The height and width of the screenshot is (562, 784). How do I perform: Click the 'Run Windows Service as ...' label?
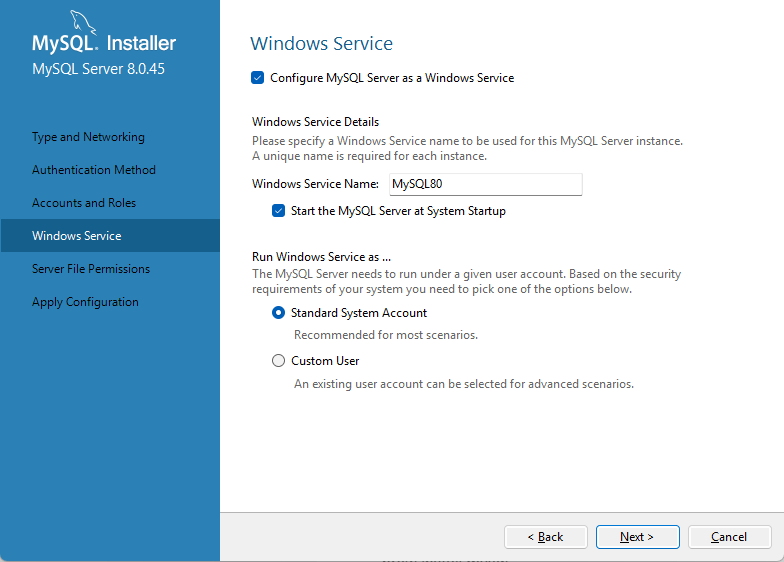click(x=322, y=257)
